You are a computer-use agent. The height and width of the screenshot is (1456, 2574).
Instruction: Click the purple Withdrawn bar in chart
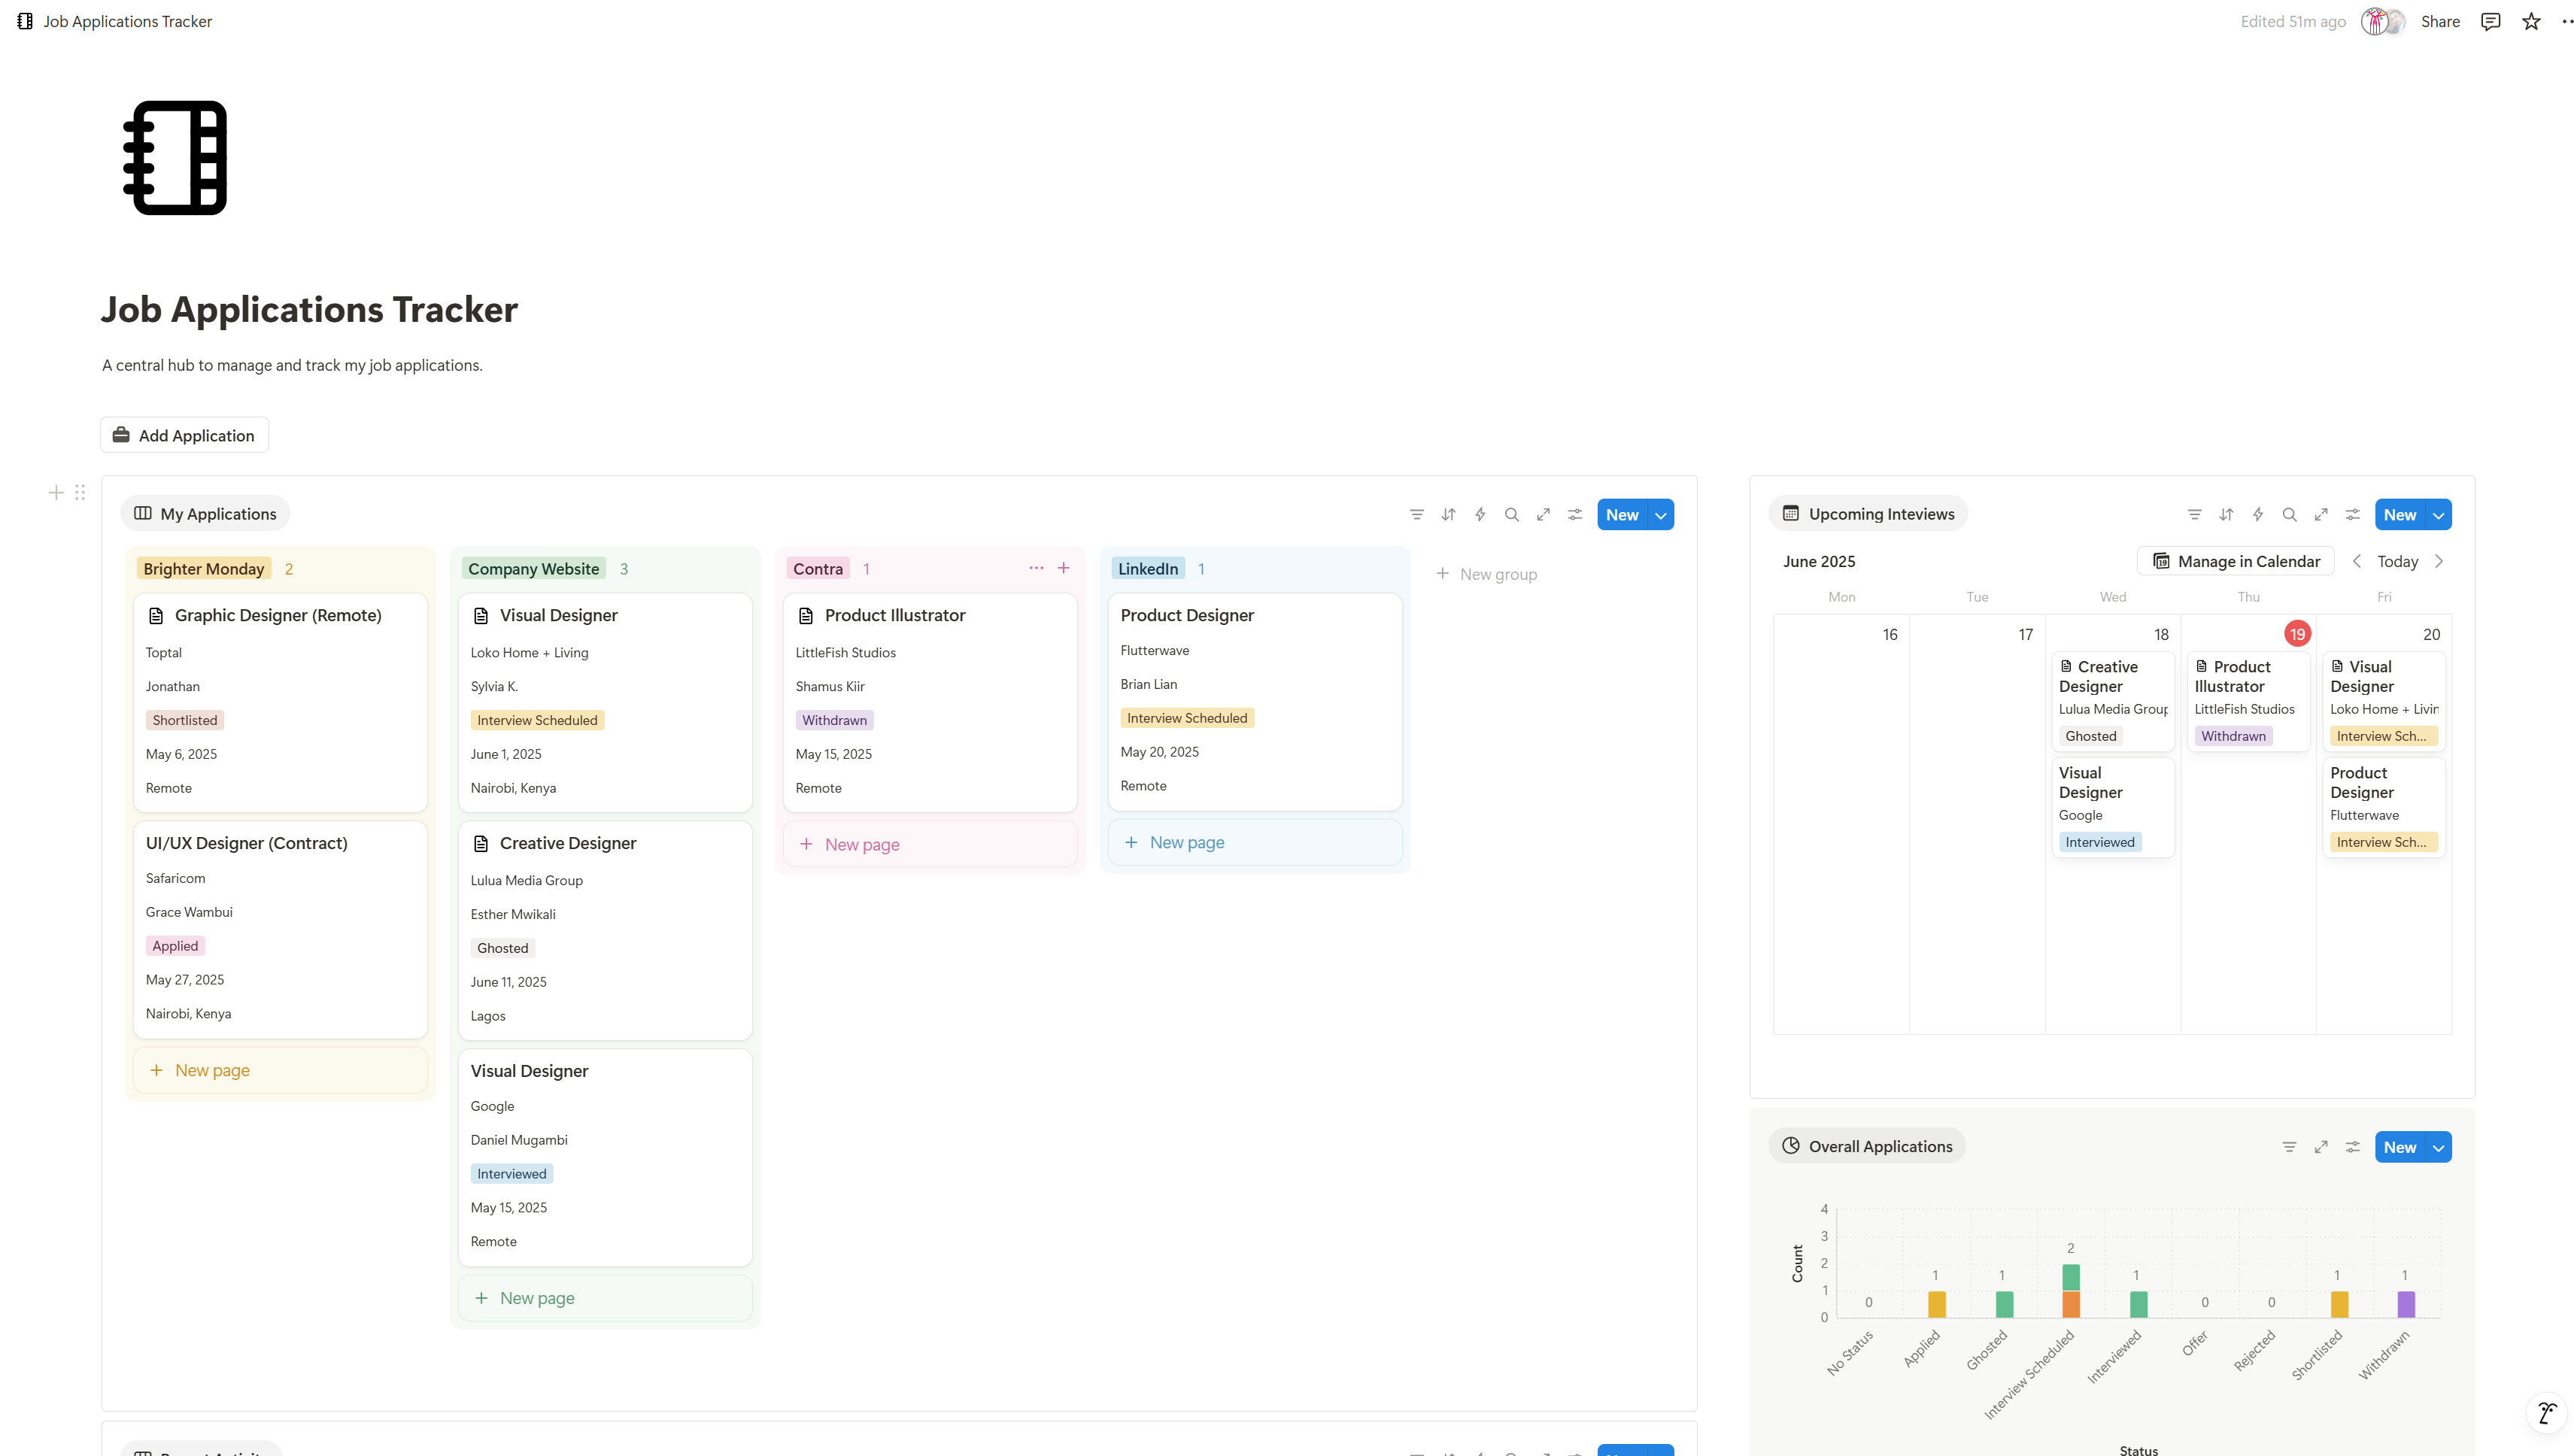coord(2405,1304)
